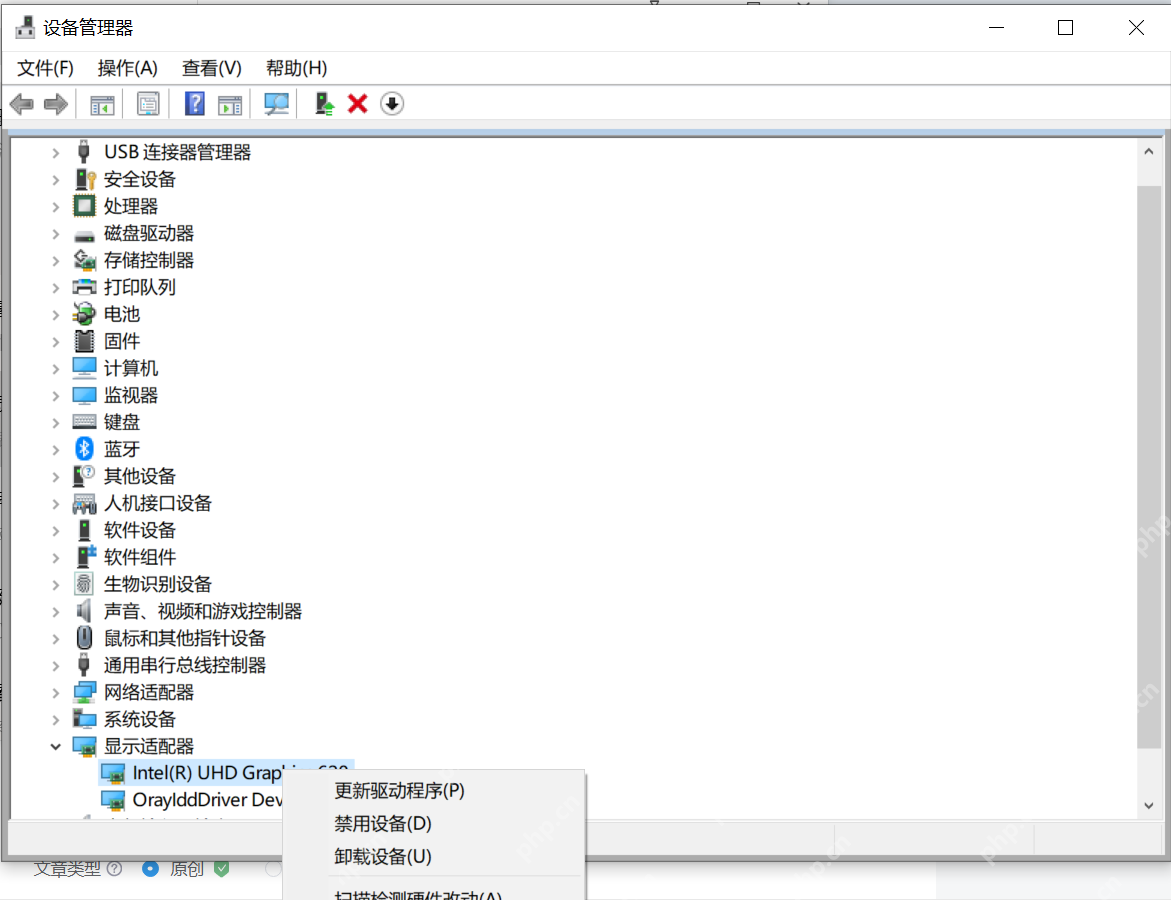Select the 处理器 tree label
This screenshot has height=900, width=1171.
click(x=131, y=206)
